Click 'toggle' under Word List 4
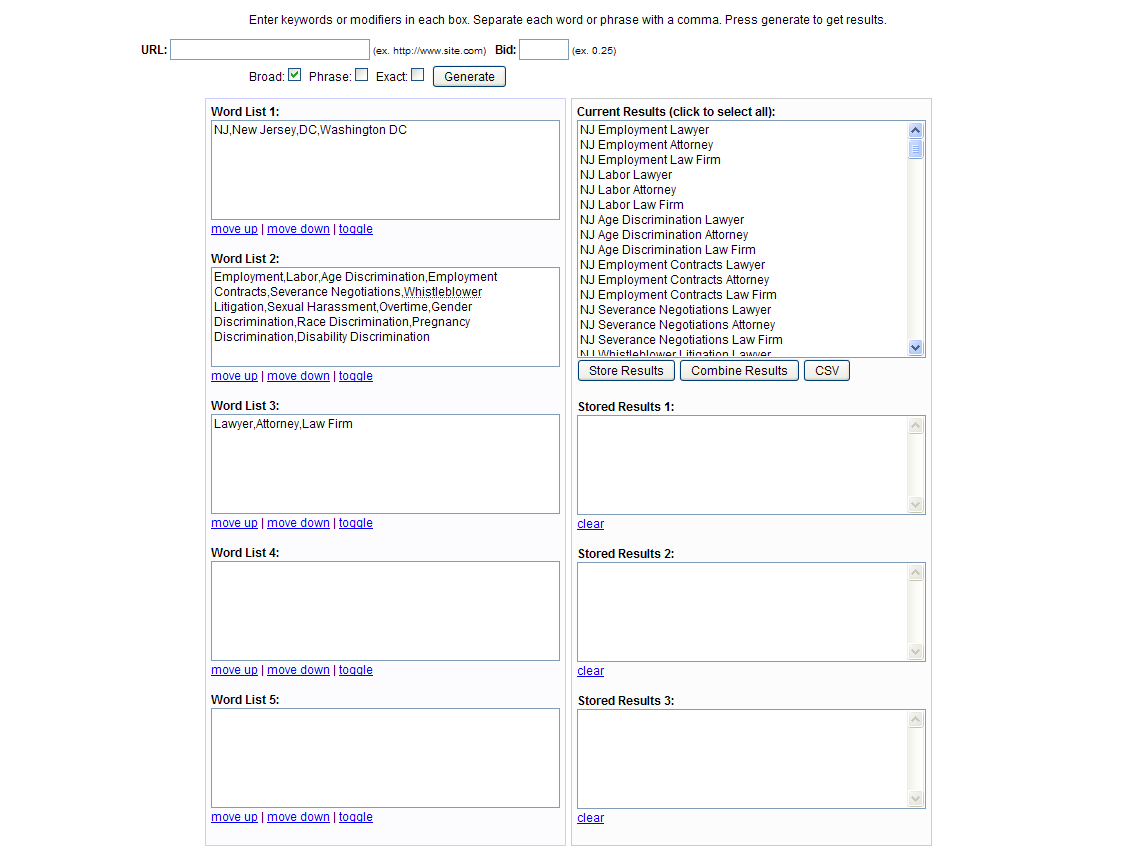 [356, 670]
